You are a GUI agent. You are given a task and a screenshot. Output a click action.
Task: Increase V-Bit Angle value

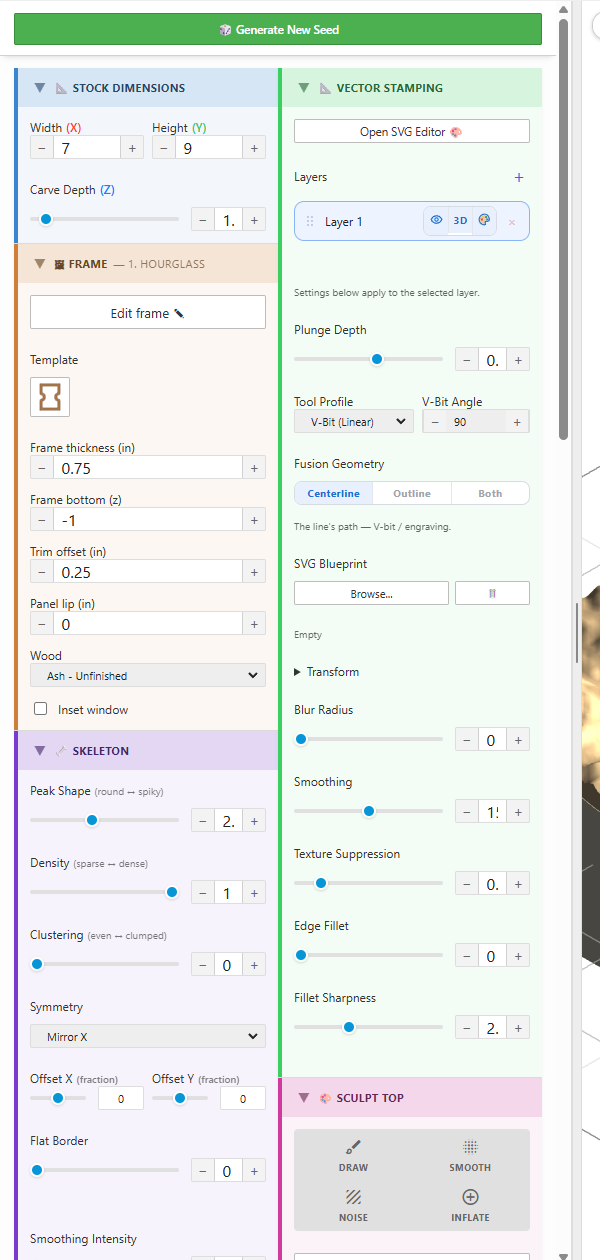(x=517, y=422)
